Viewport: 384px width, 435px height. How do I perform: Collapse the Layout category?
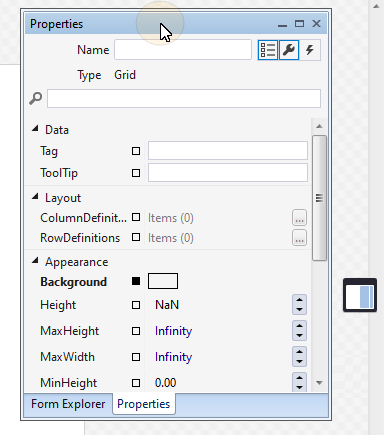(35, 197)
